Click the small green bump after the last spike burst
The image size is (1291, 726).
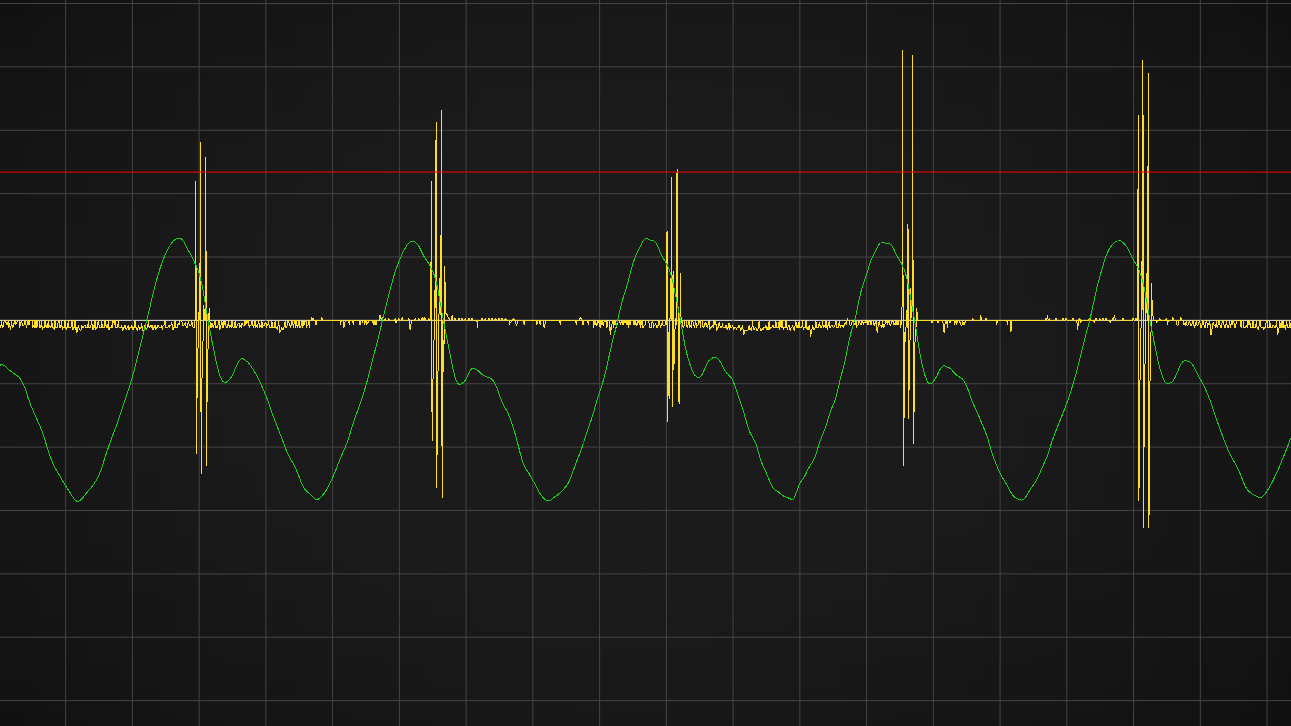[1187, 361]
